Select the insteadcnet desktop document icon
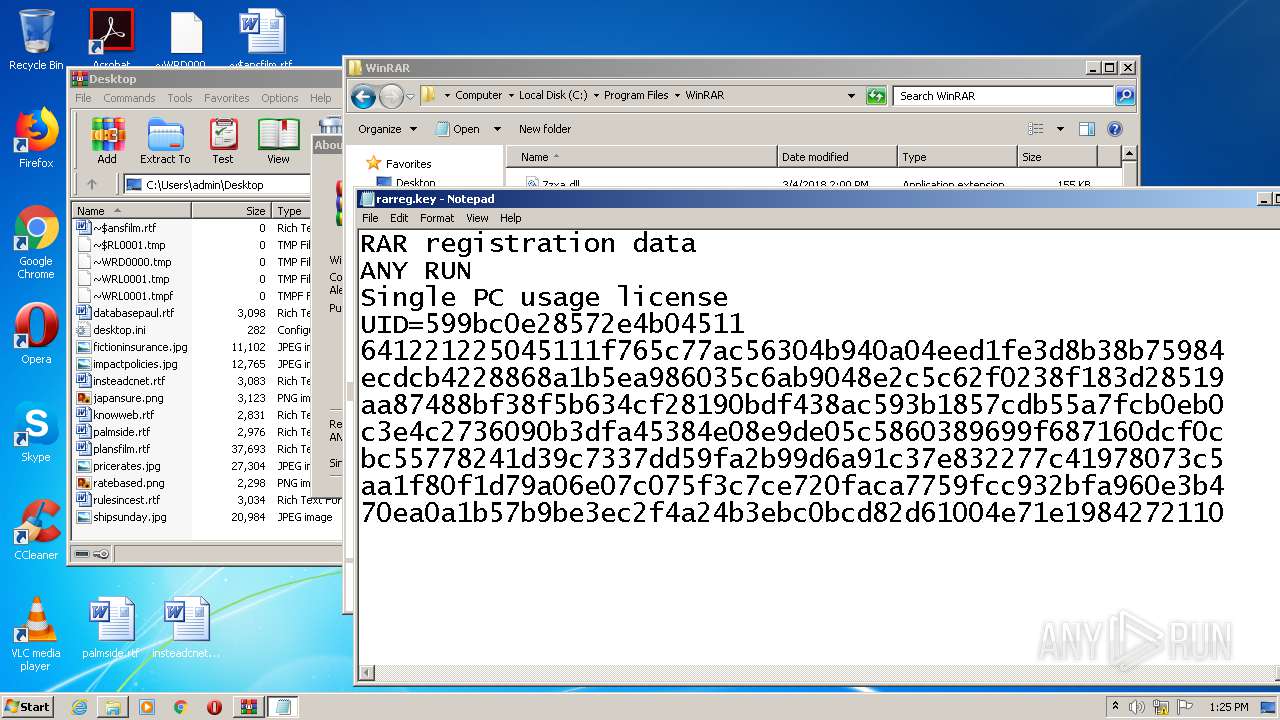Viewport: 1280px width, 720px height. [186, 628]
